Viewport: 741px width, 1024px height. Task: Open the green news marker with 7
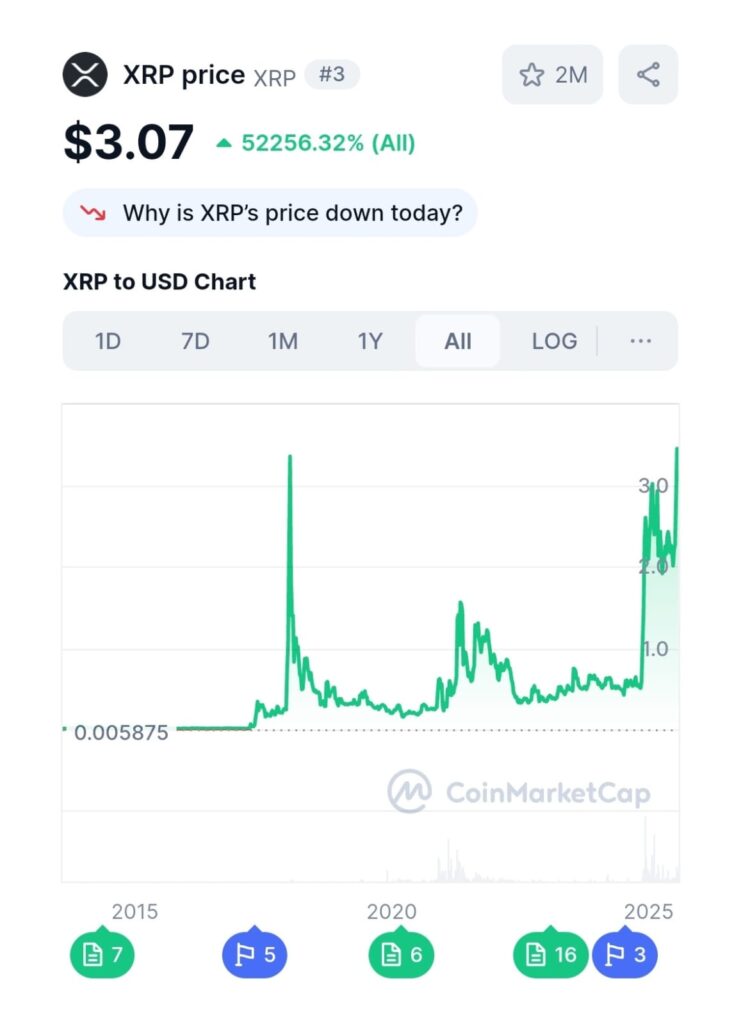[102, 955]
